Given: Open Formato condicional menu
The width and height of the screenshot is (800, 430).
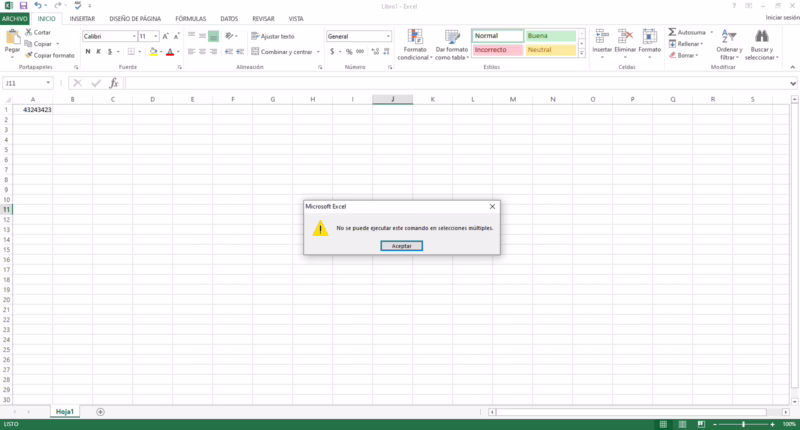Looking at the screenshot, I should 415,45.
